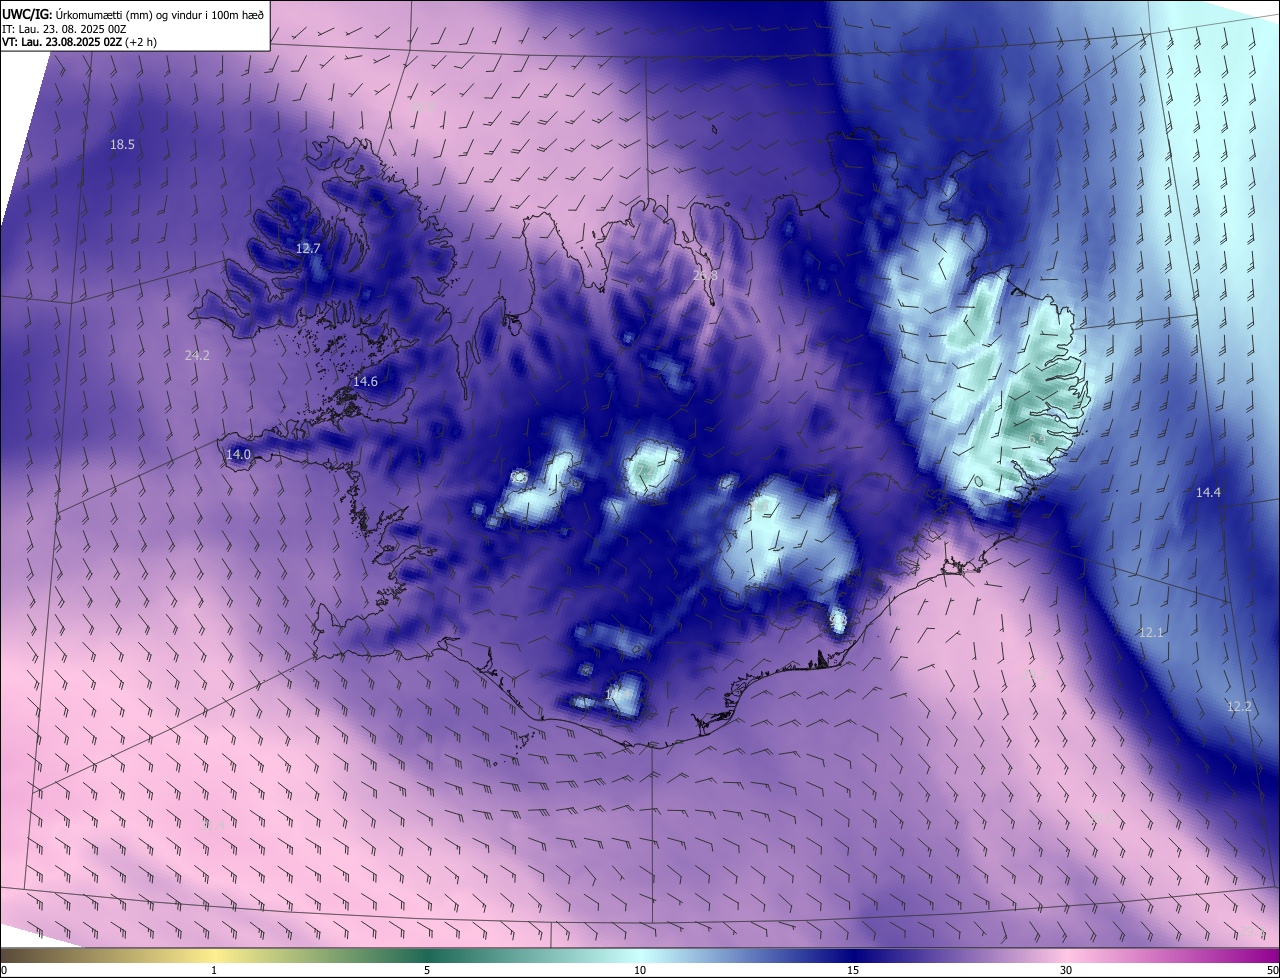Screen dimensions: 1280x978
Task: Click the 18.5 value label on the map
Action: [x=122, y=145]
